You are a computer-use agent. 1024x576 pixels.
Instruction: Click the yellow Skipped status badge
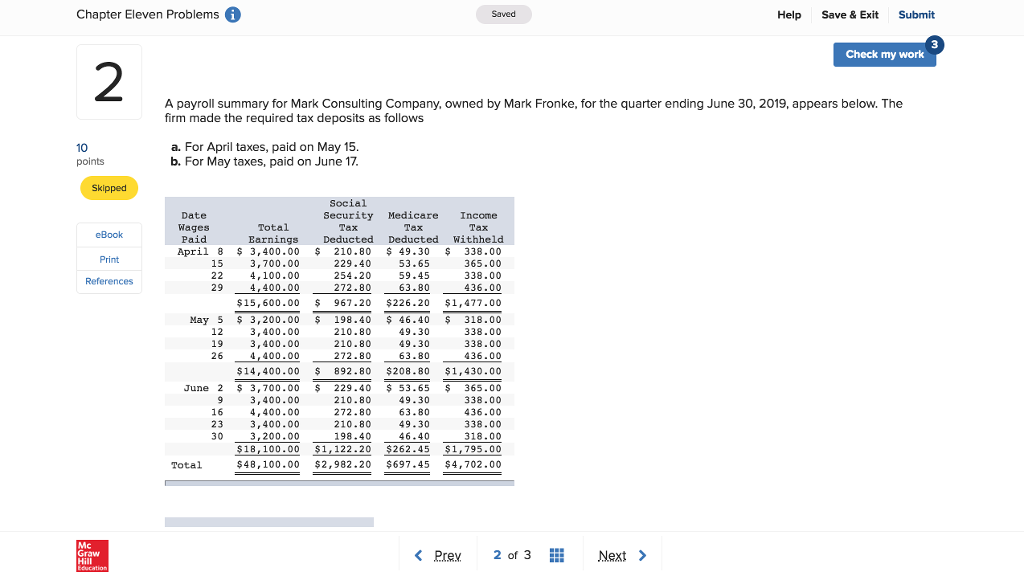pyautogui.click(x=109, y=188)
